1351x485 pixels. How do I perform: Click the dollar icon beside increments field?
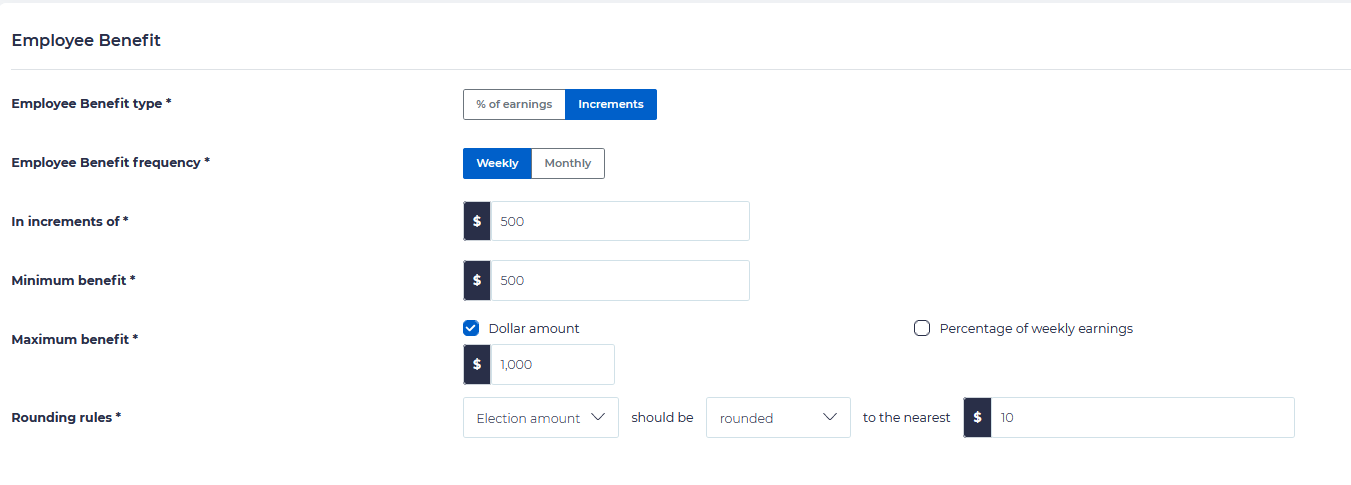[477, 221]
